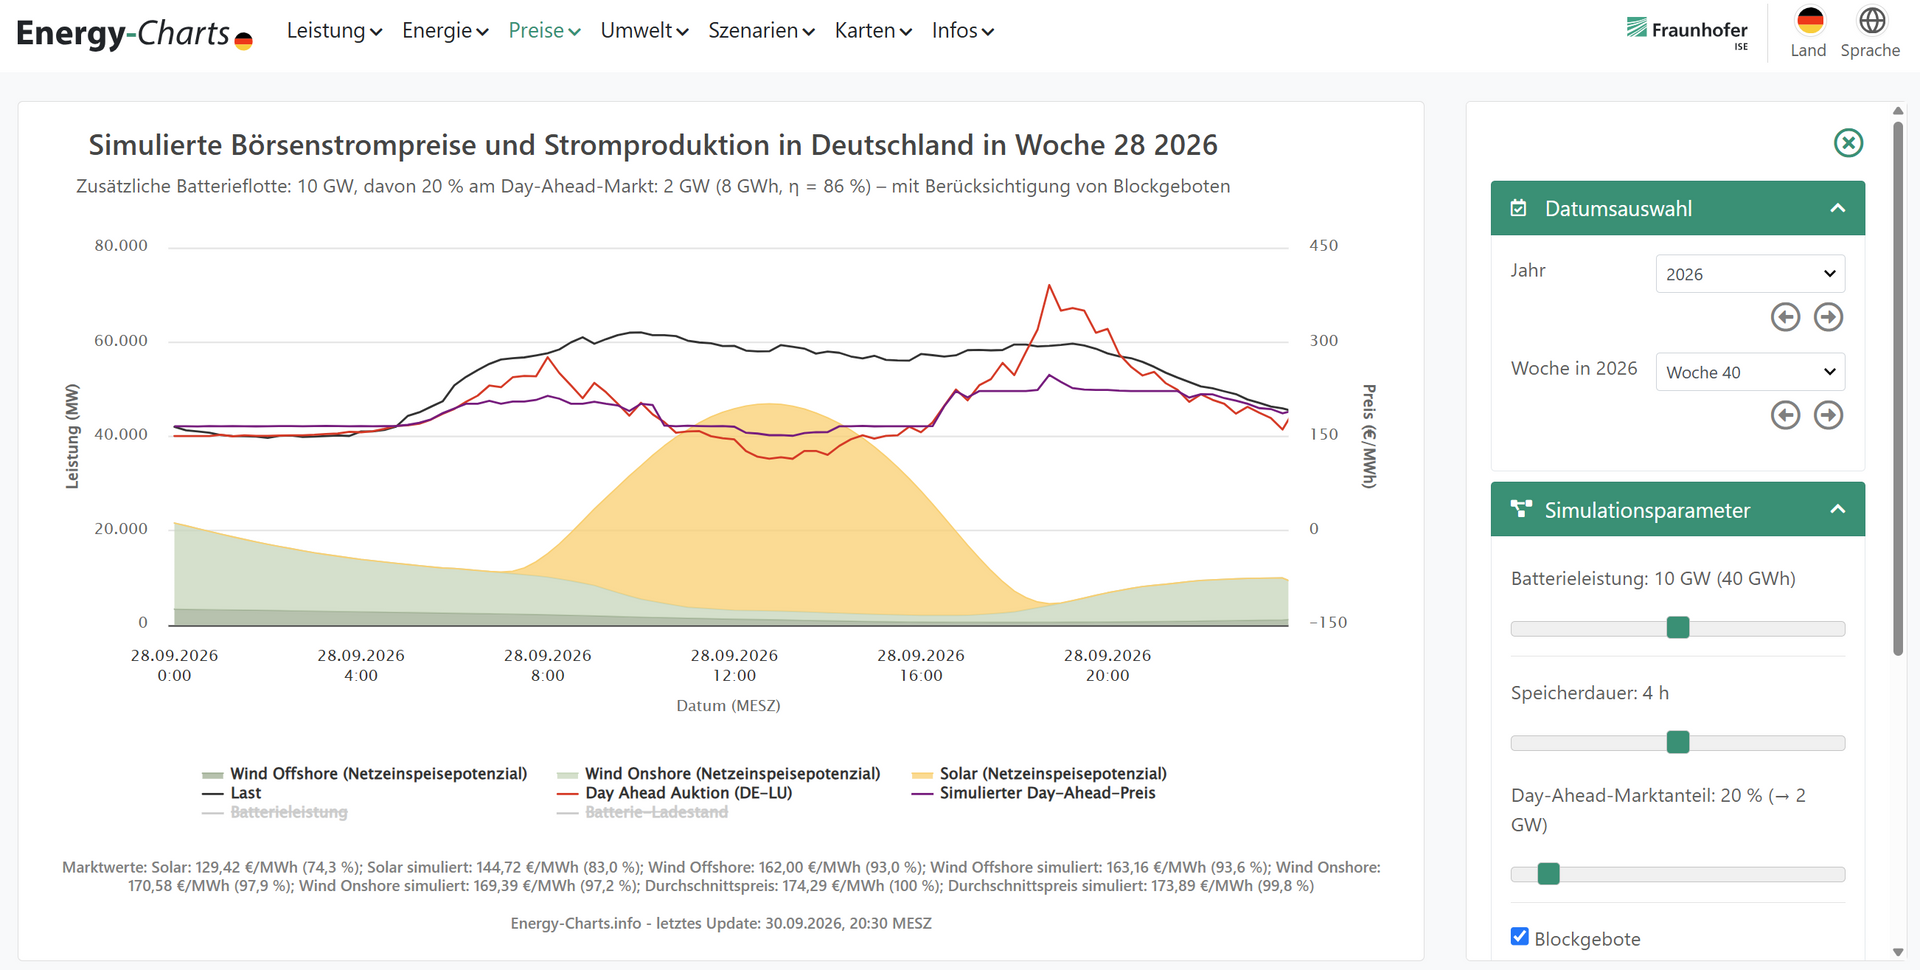This screenshot has height=970, width=1920.
Task: Toggle Last legend series
Action: tap(231, 793)
